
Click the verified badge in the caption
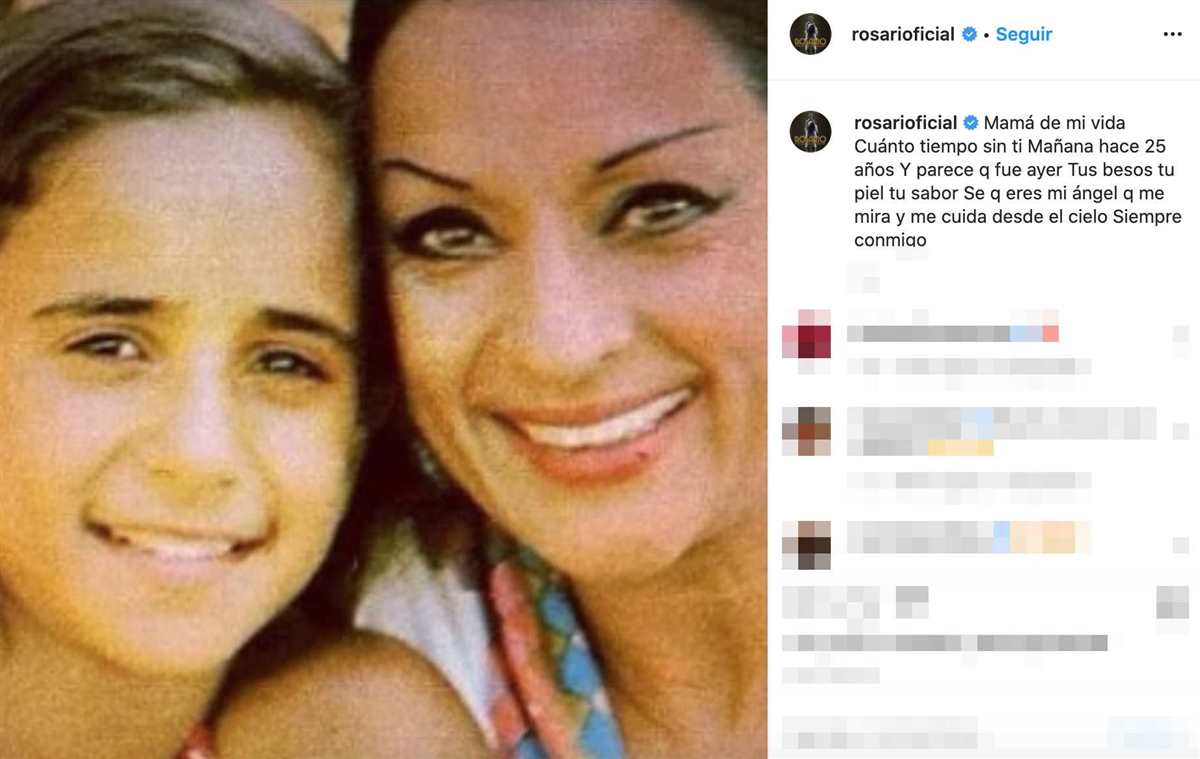(971, 123)
